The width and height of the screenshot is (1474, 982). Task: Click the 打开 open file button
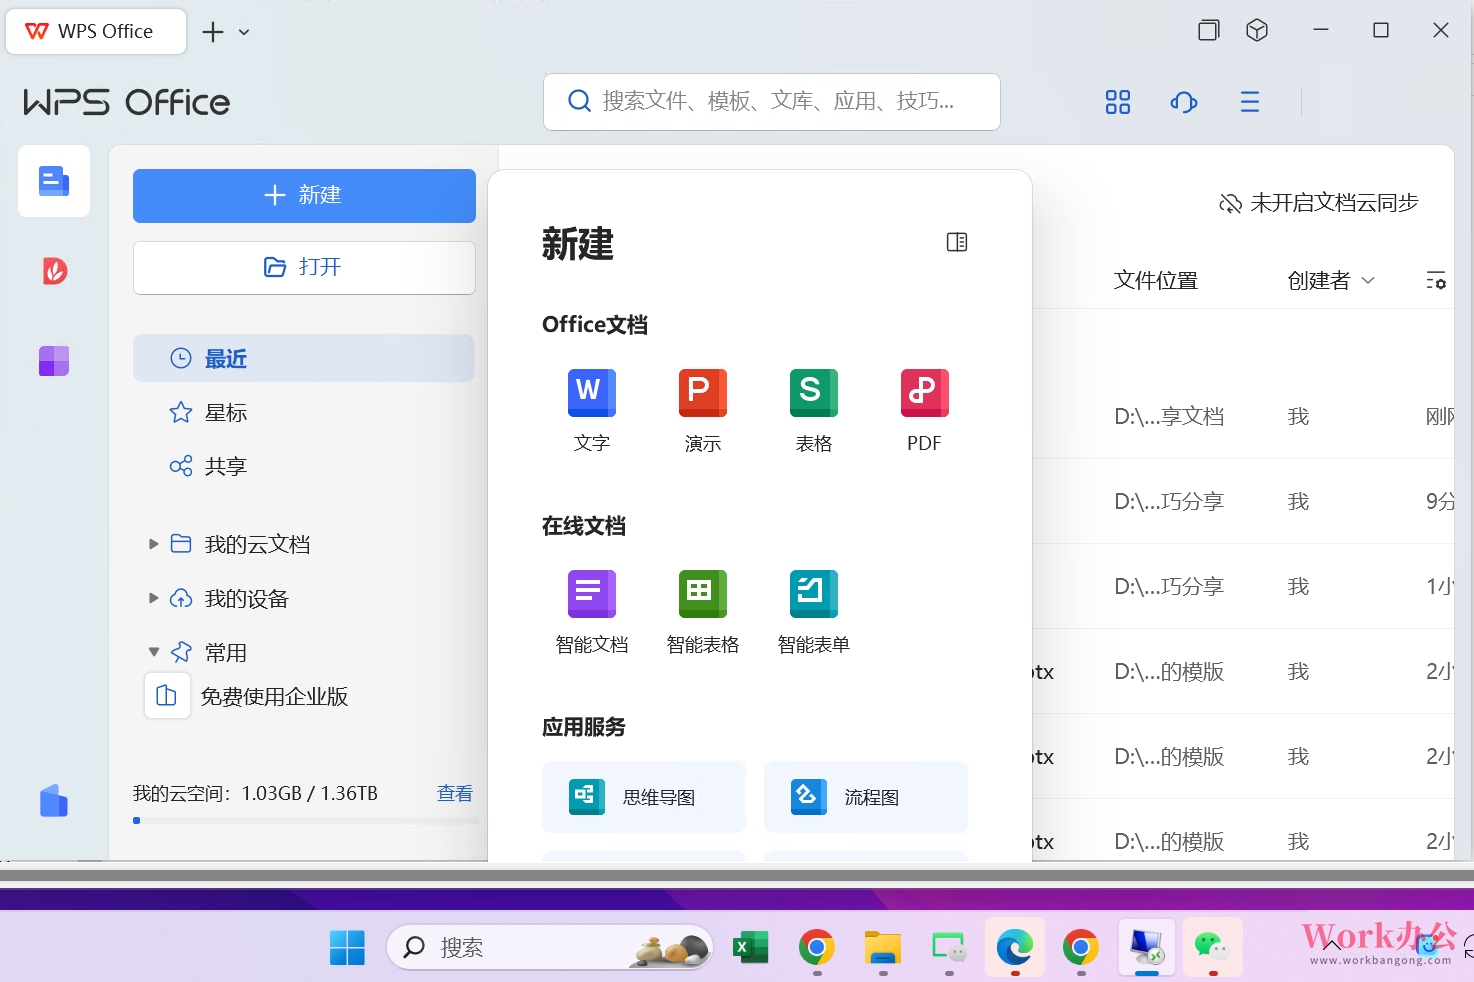(x=304, y=267)
